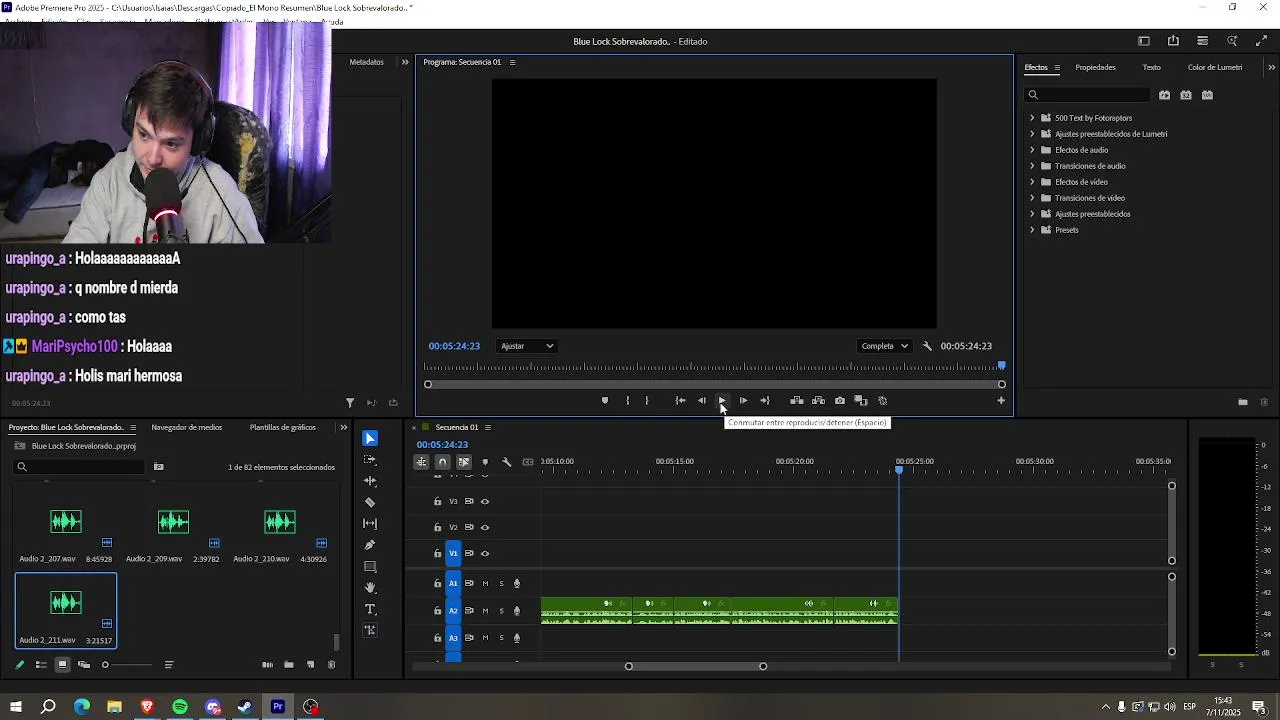Expand the Transiciones de vídeo folder

(1032, 198)
